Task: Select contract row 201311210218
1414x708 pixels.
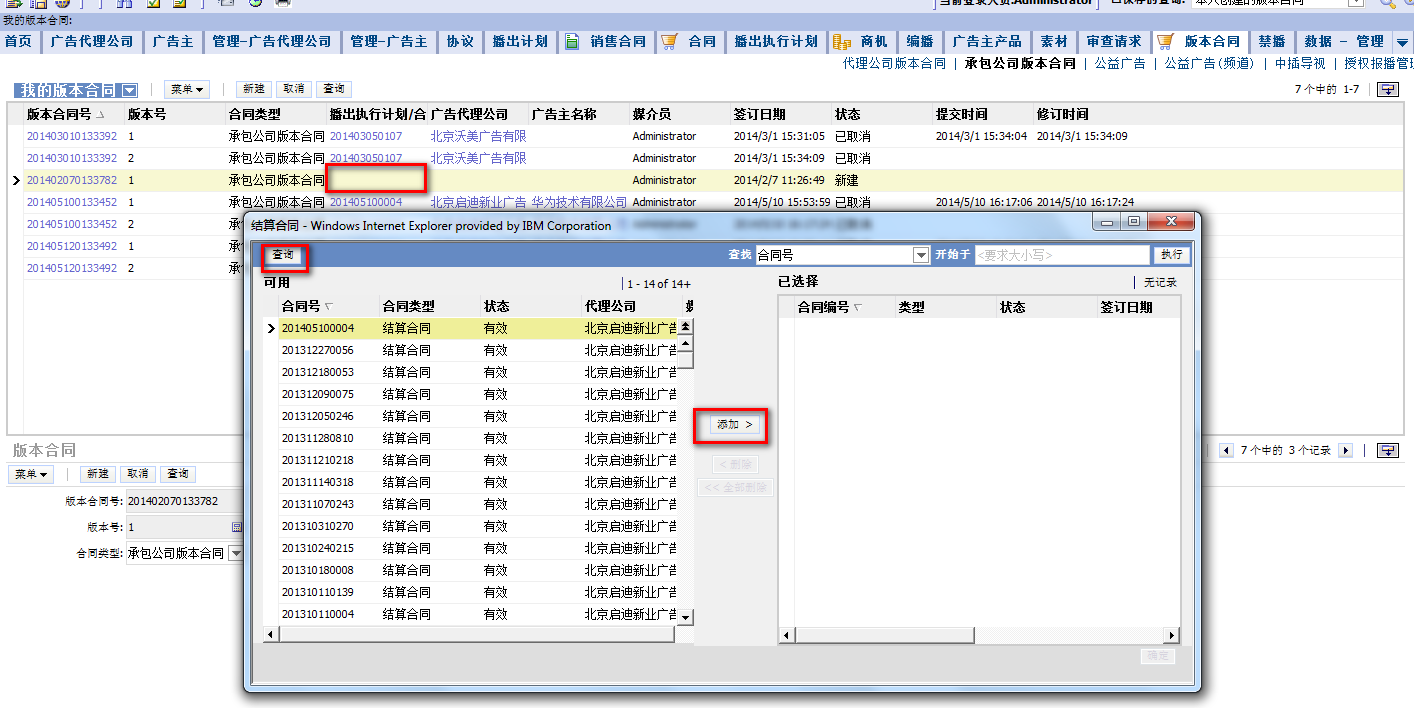Action: click(x=478, y=460)
